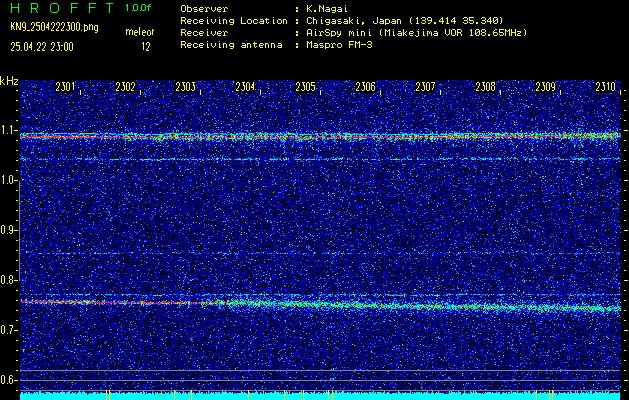Click the 0.9 kHz frequency label

(x=9, y=230)
